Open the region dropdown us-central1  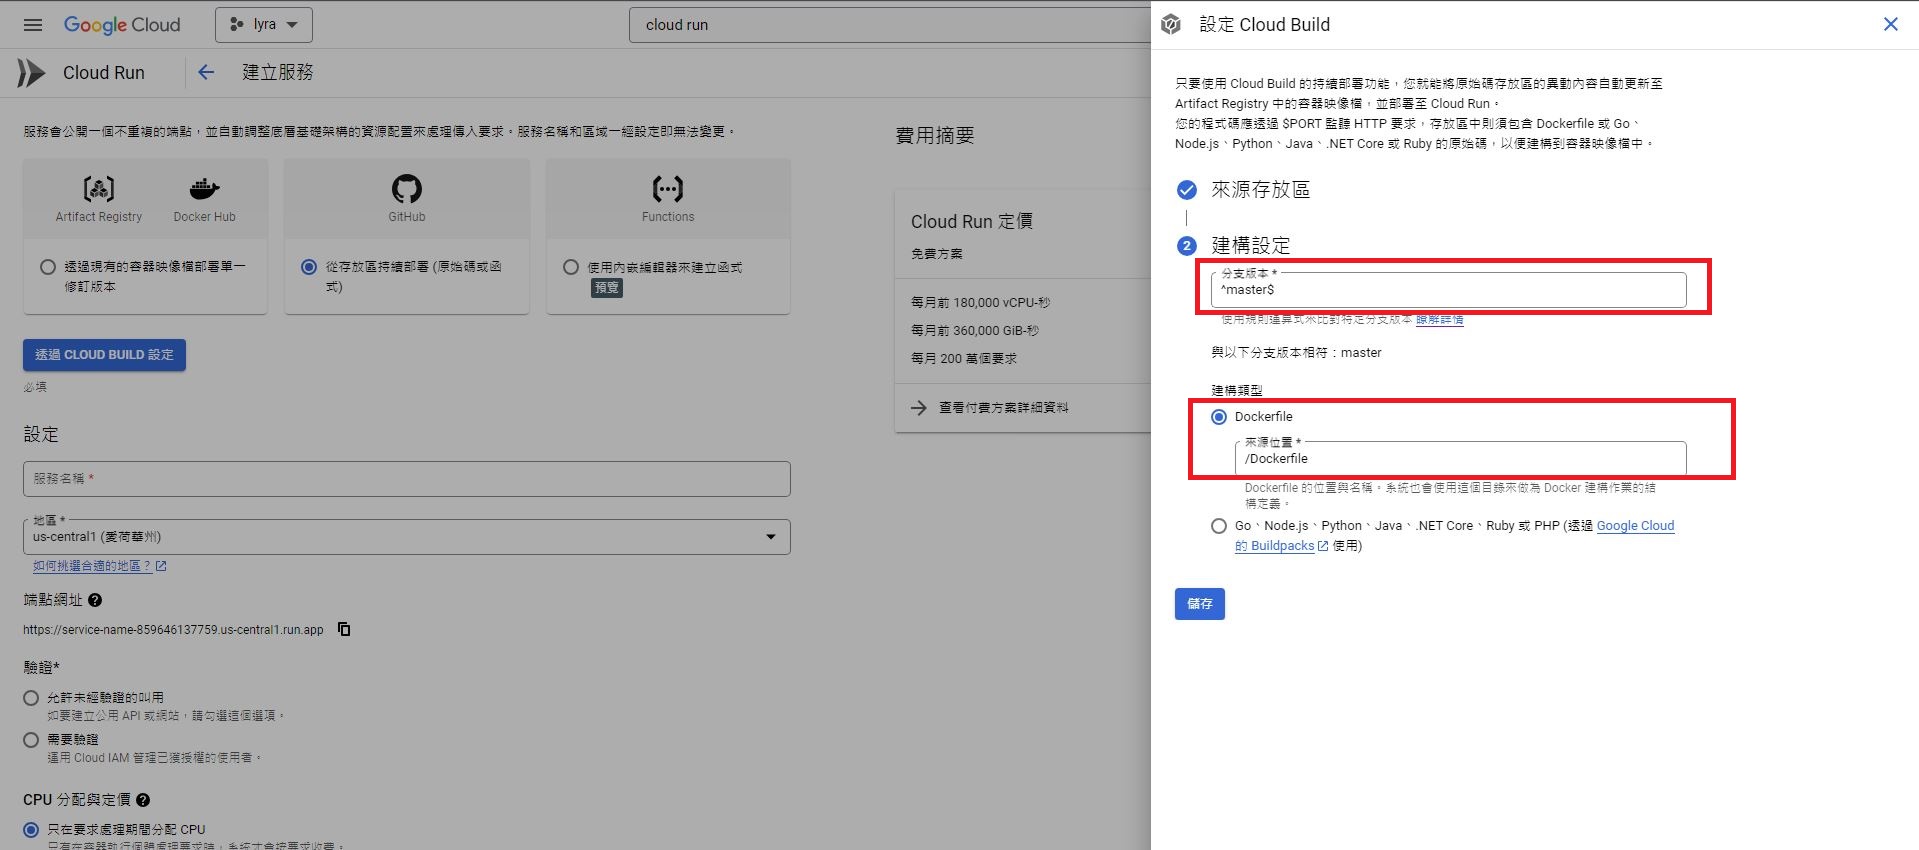tap(407, 537)
